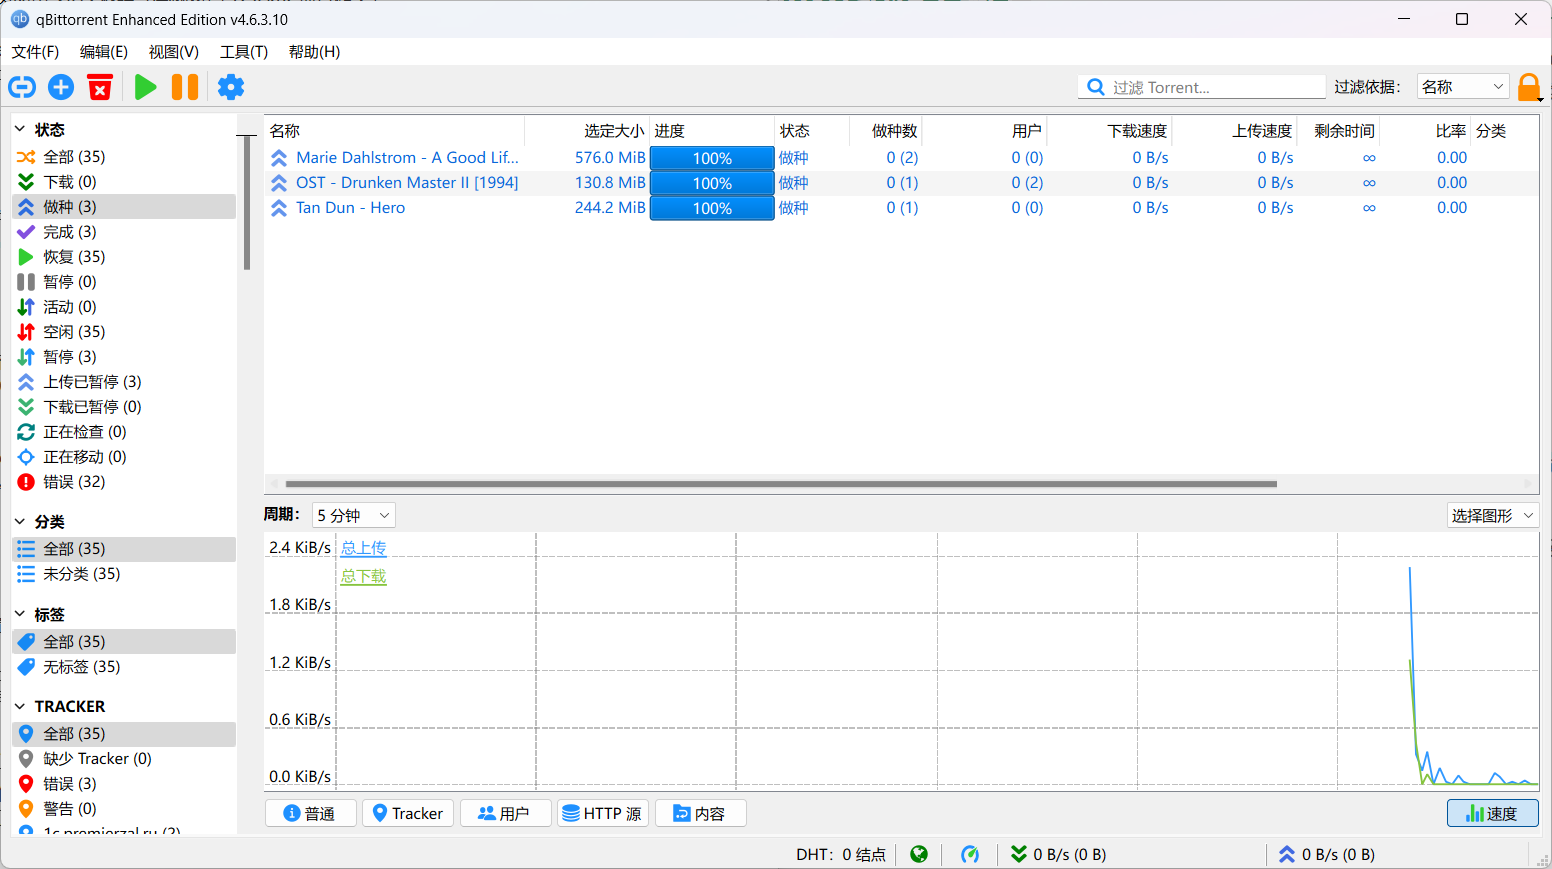
Task: Click the download speed status bar indicator
Action: click(x=1058, y=854)
